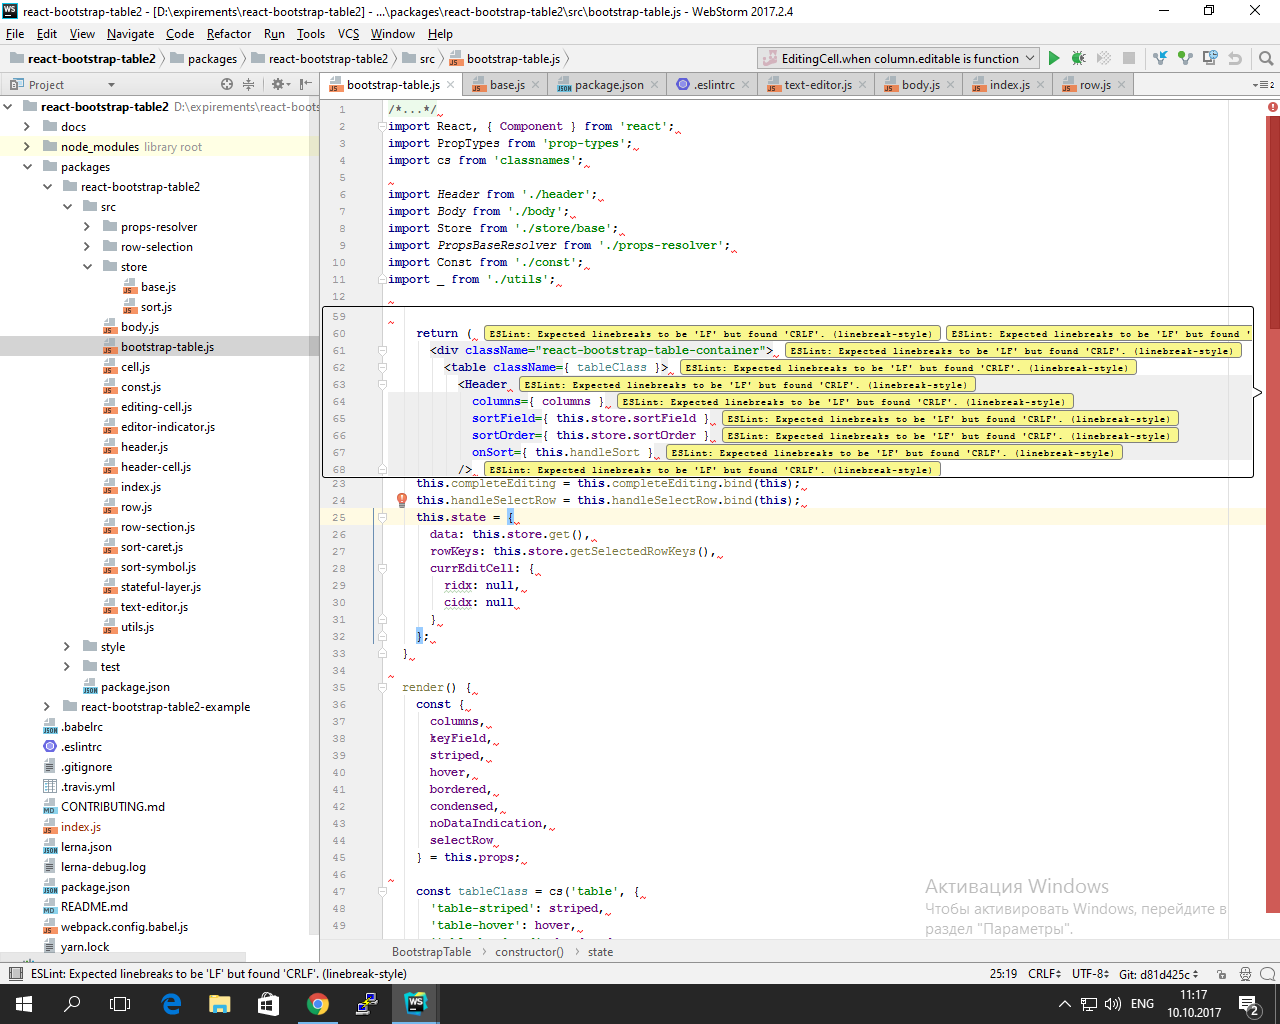Open the Windows Action Center

coord(1248,1004)
